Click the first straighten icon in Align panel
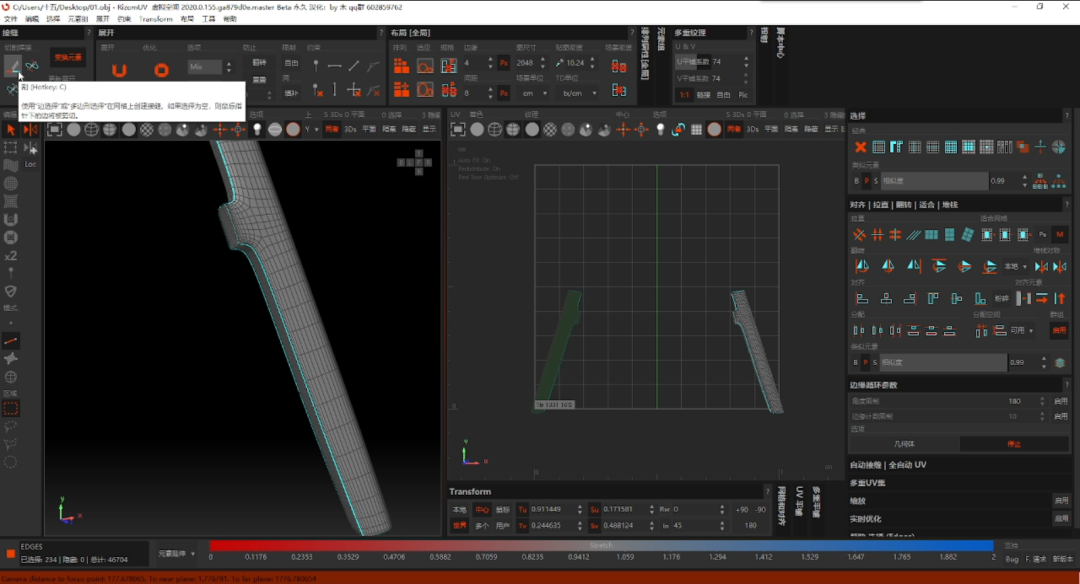Screen dimensions: 1080x584 859,235
